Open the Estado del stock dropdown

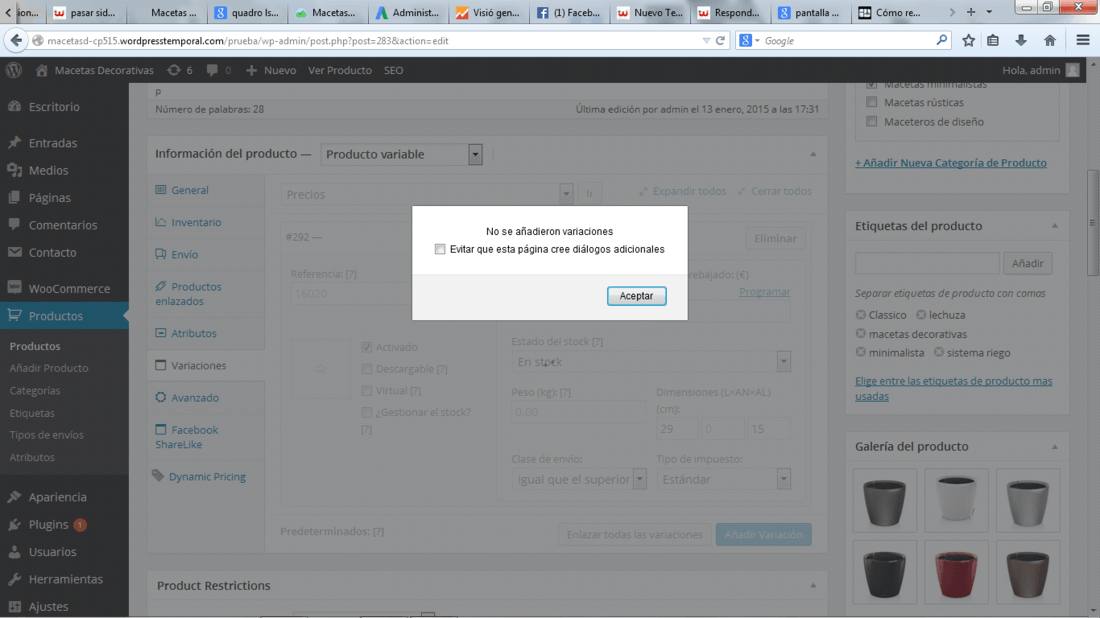[x=650, y=362]
